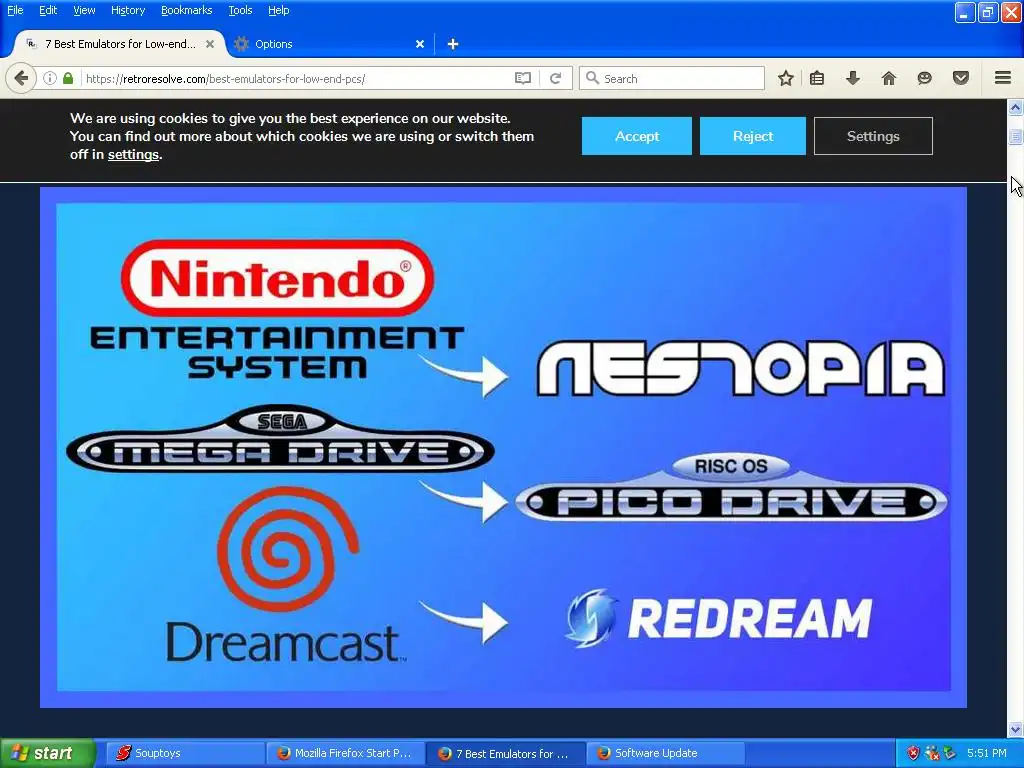Switch to 7 Best Emulators taskbar item
The height and width of the screenshot is (768, 1024).
(x=505, y=753)
